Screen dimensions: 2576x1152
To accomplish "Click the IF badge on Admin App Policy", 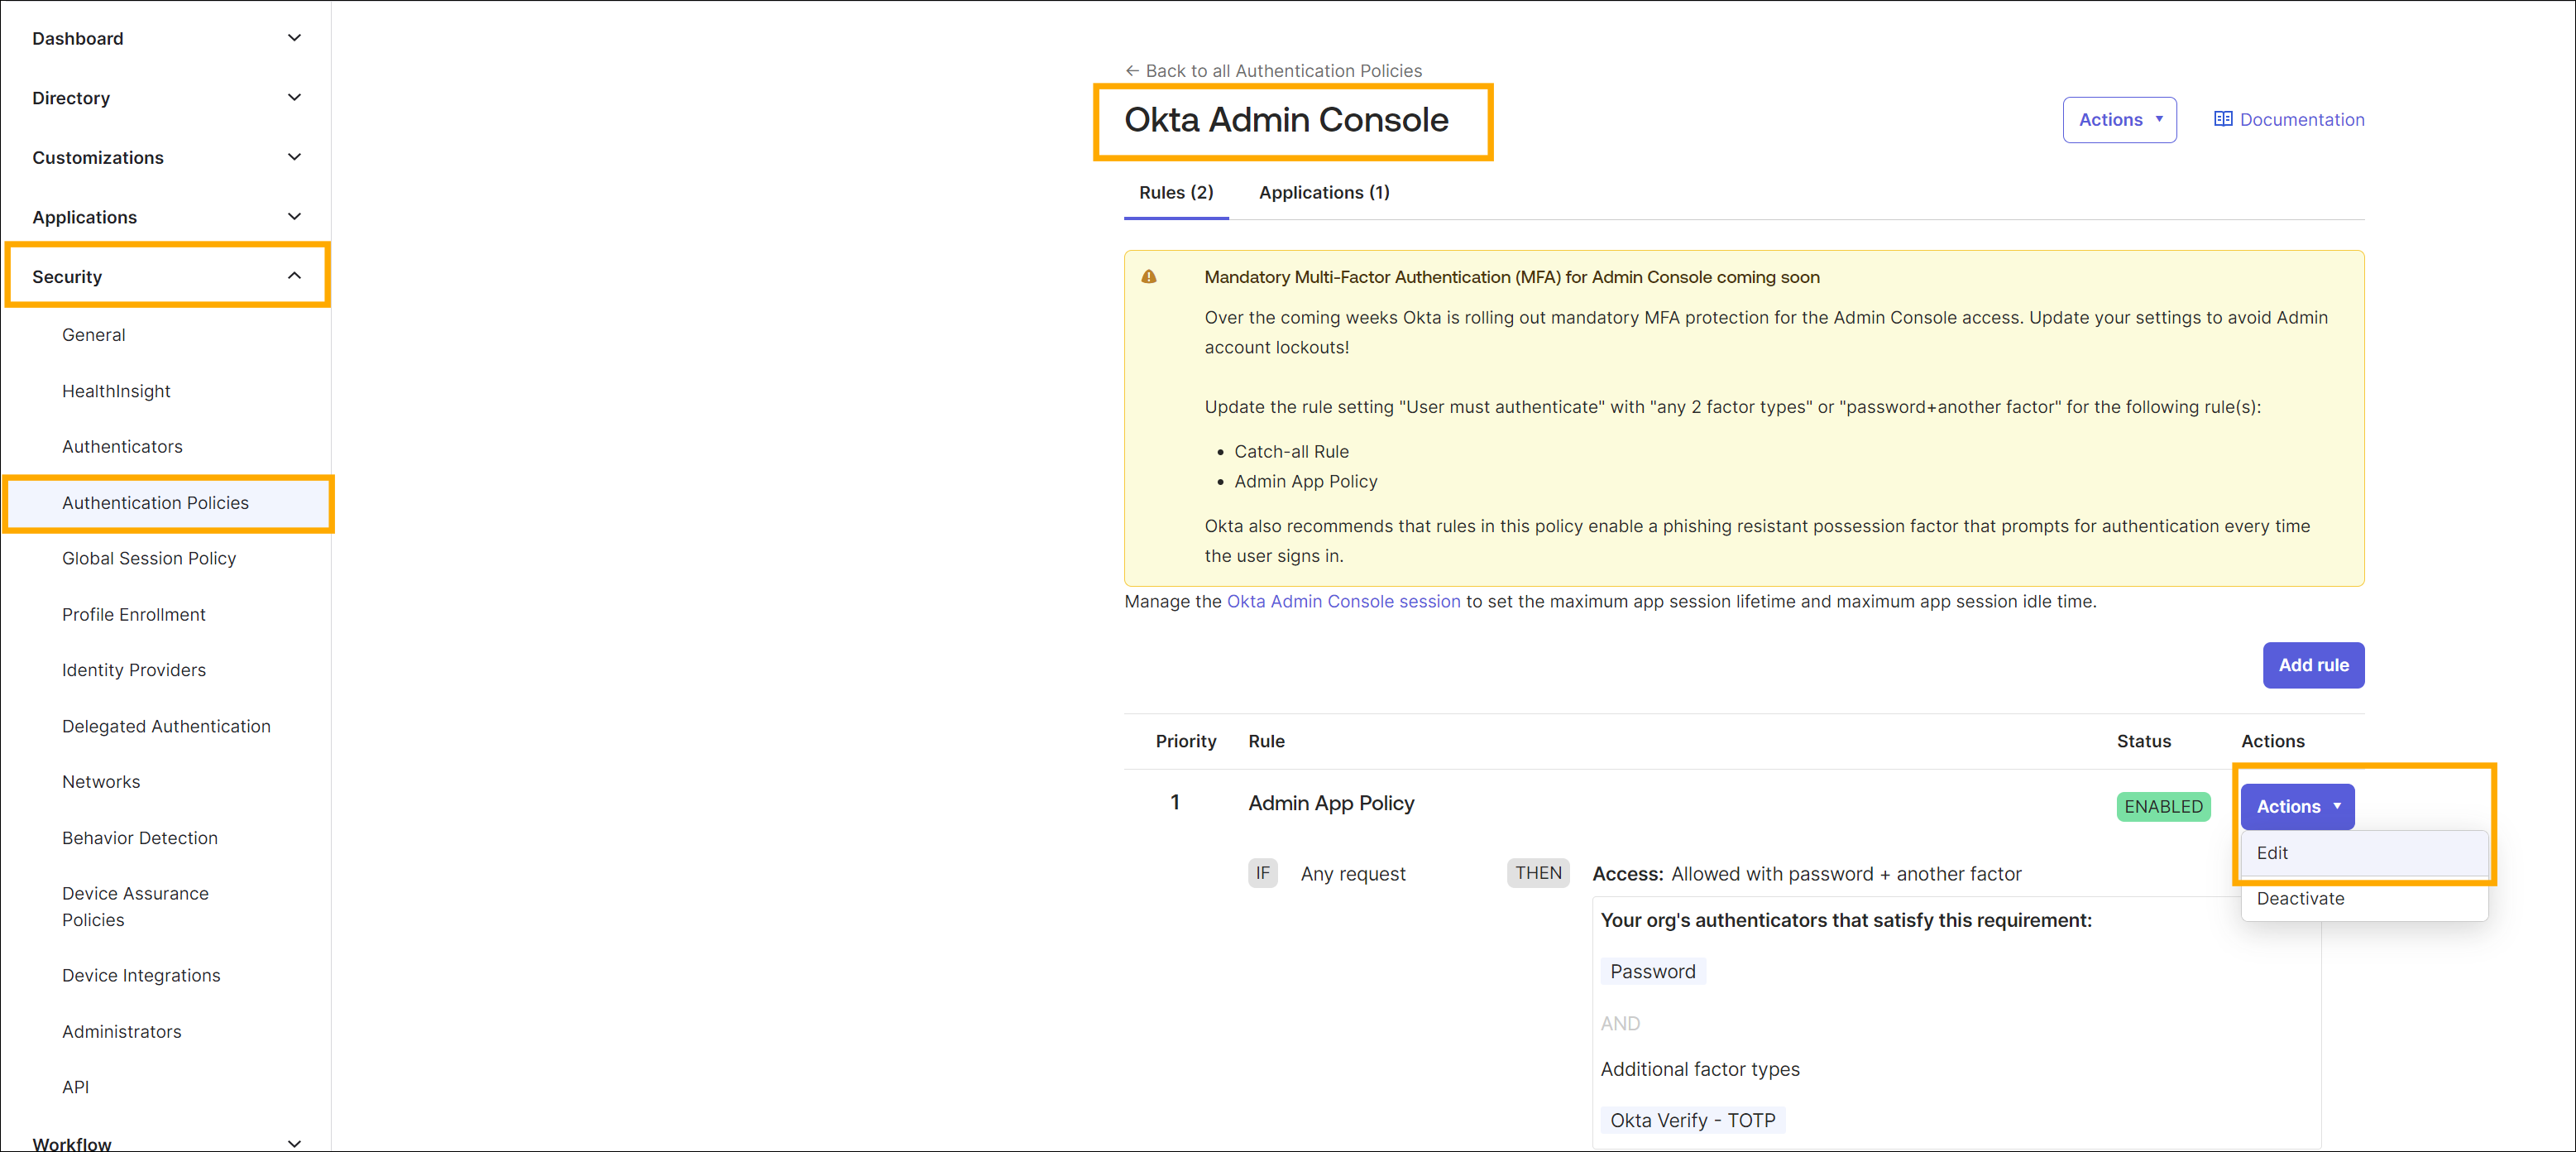I will coord(1262,872).
